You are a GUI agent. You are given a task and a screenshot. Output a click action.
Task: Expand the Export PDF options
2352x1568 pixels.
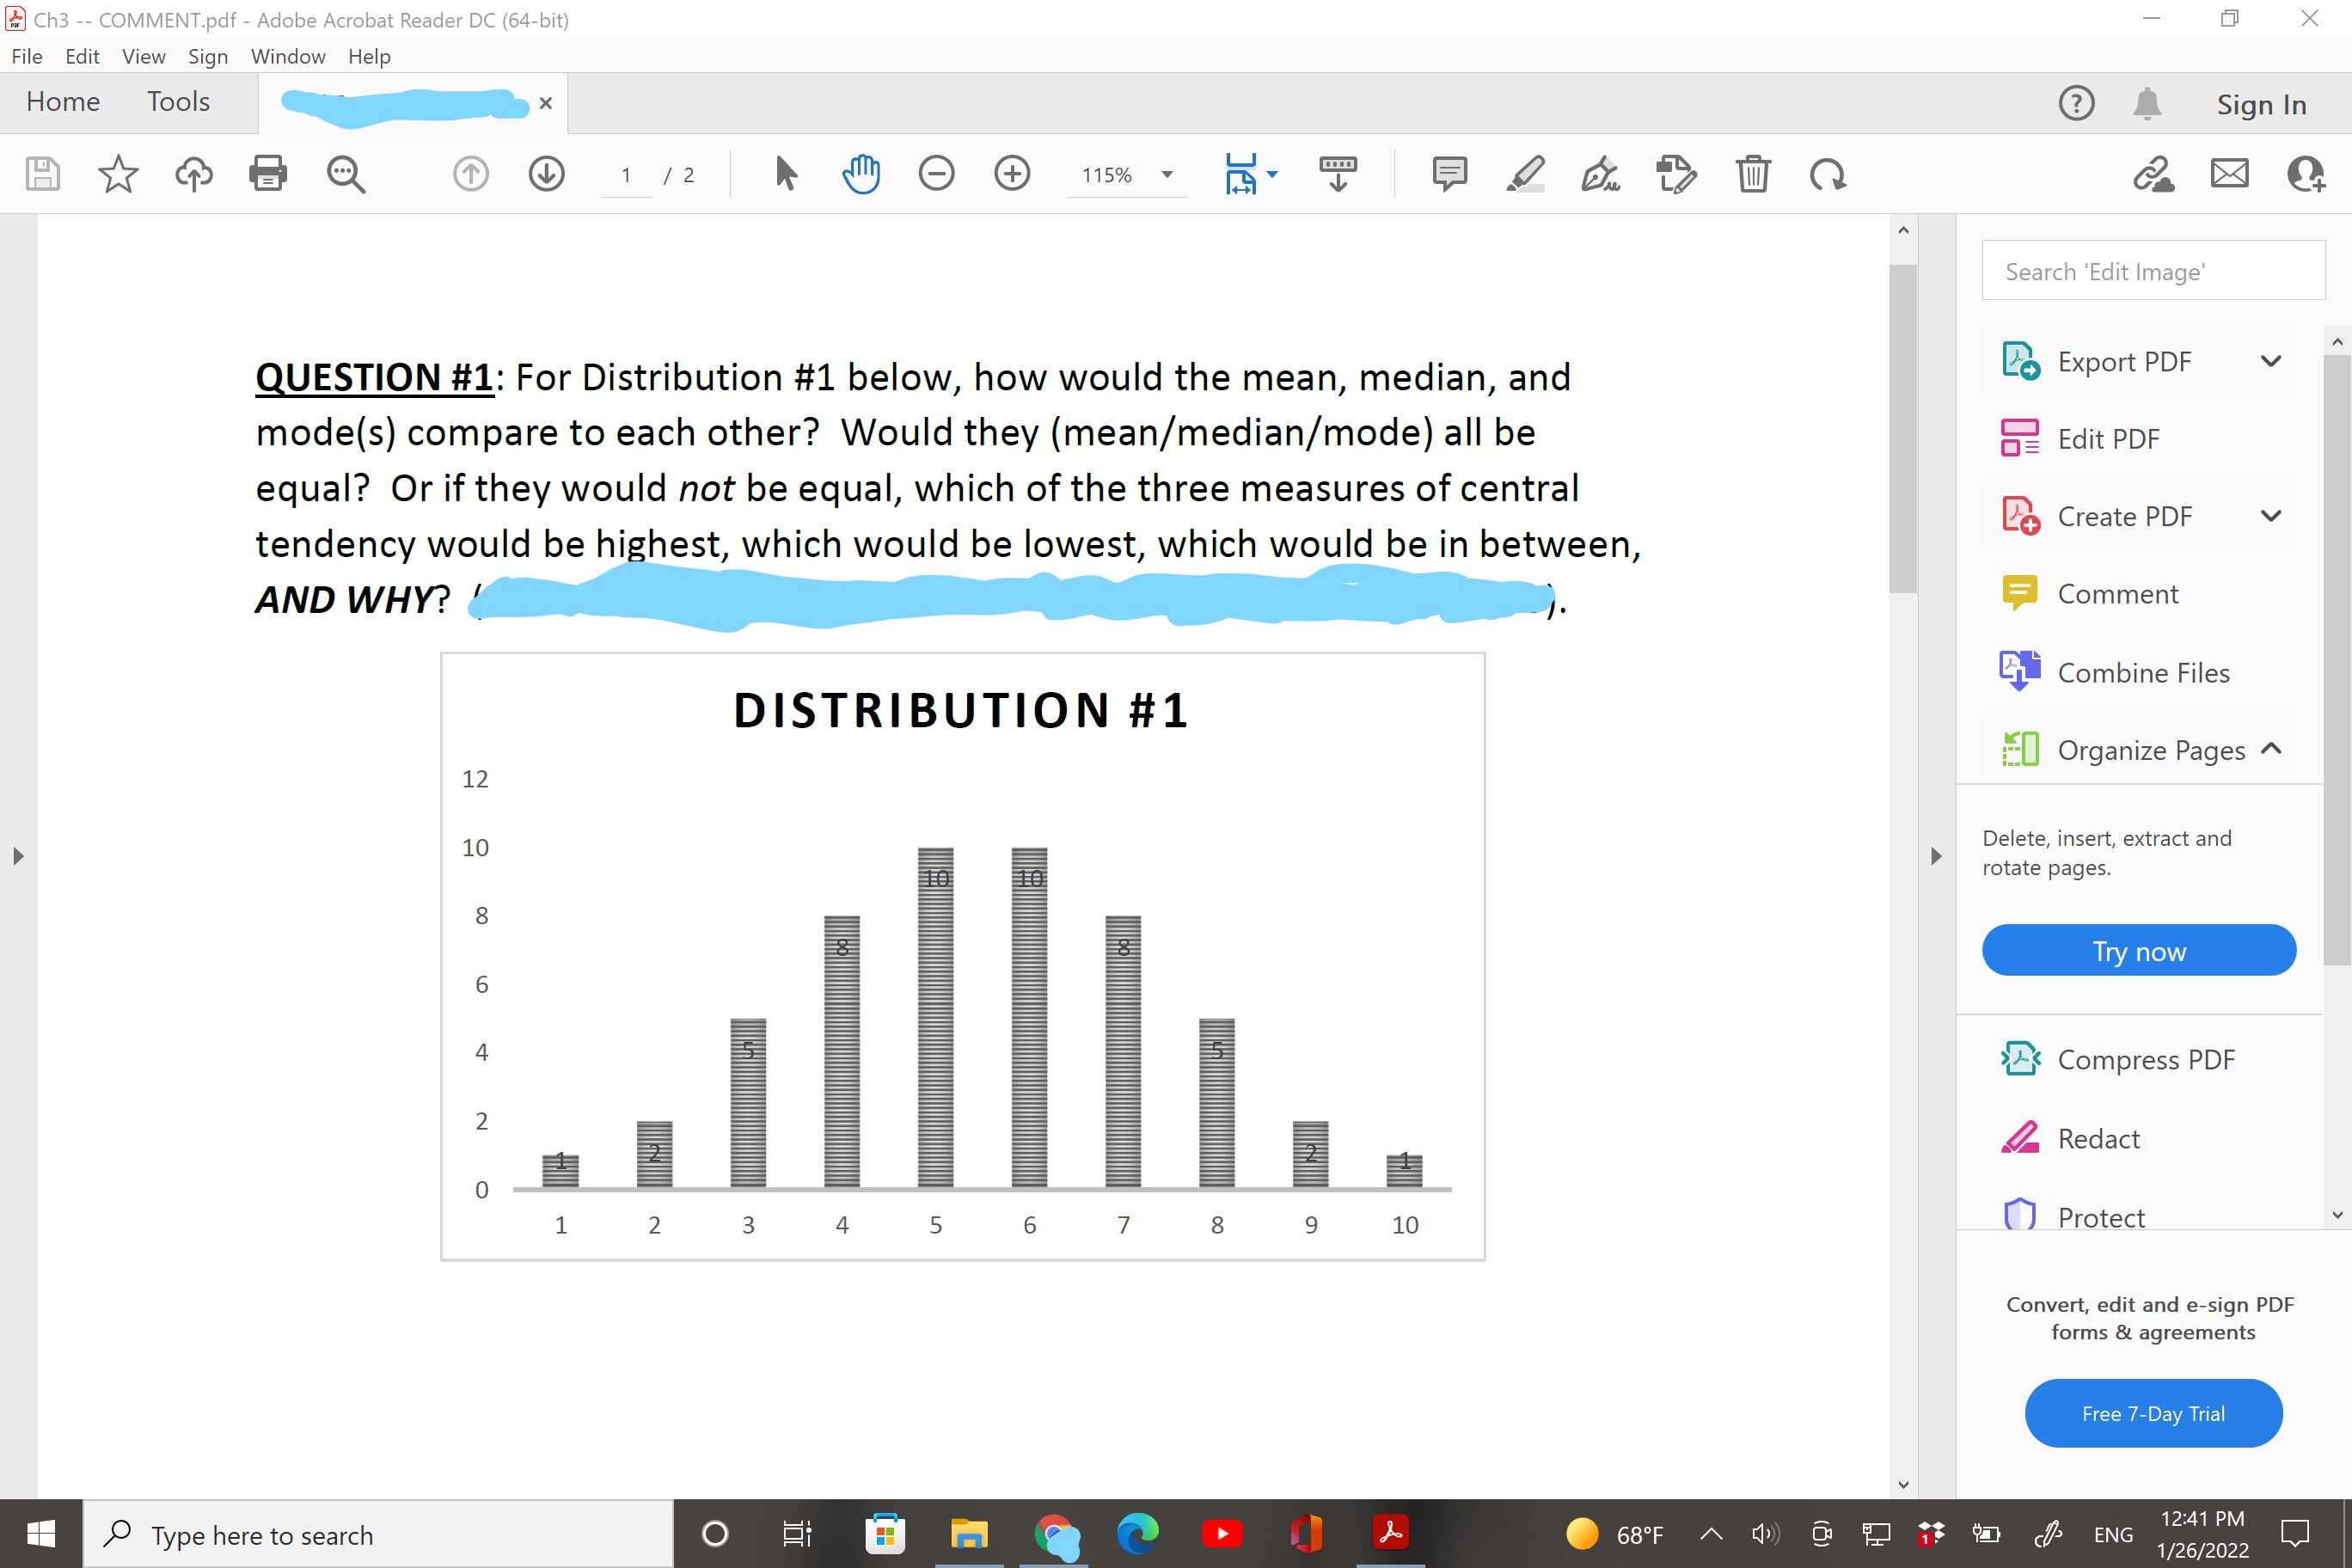click(x=2272, y=361)
